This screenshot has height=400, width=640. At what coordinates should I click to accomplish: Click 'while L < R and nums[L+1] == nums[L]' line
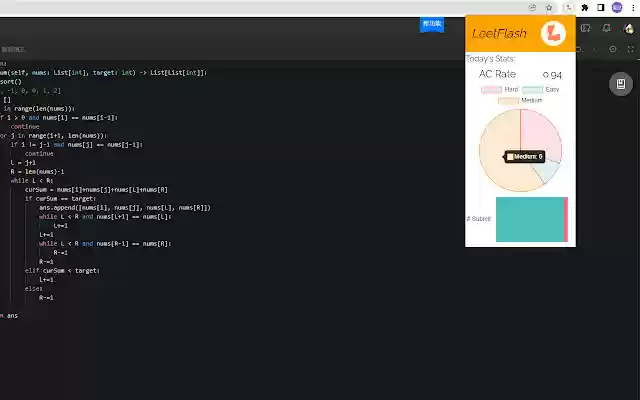105,216
